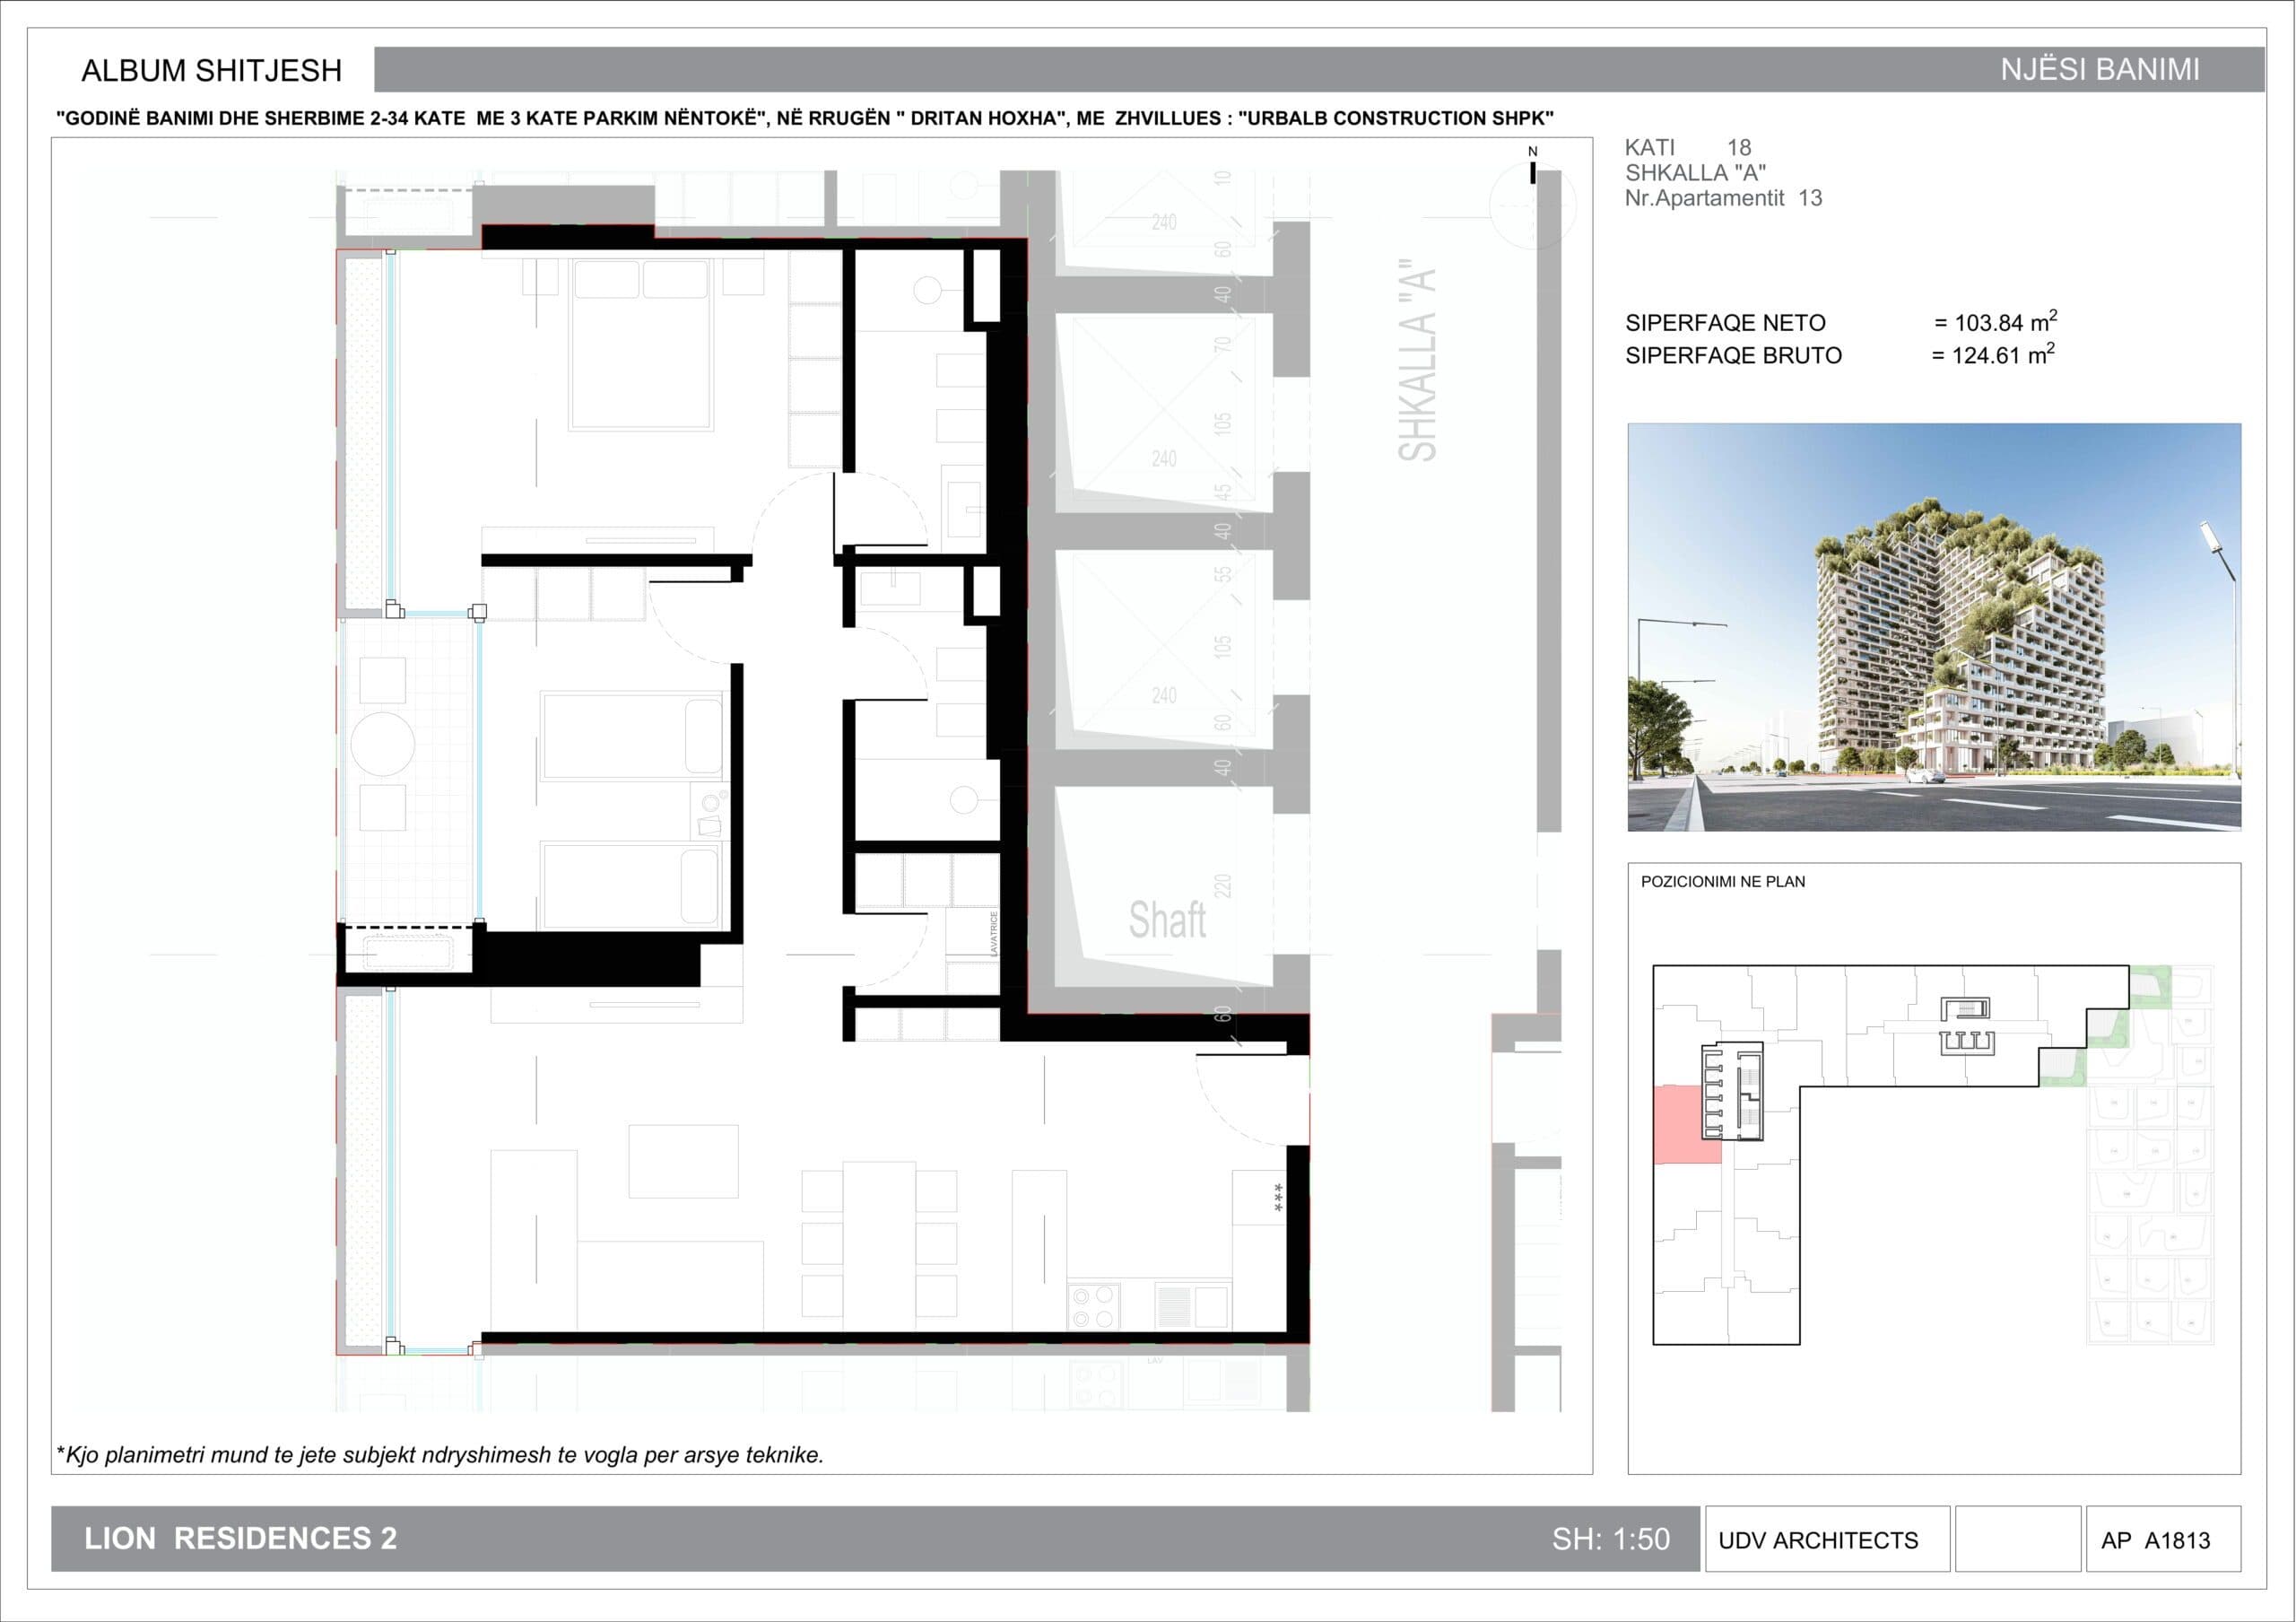Click the building render image
Image resolution: width=2296 pixels, height=1622 pixels.
pos(1934,627)
